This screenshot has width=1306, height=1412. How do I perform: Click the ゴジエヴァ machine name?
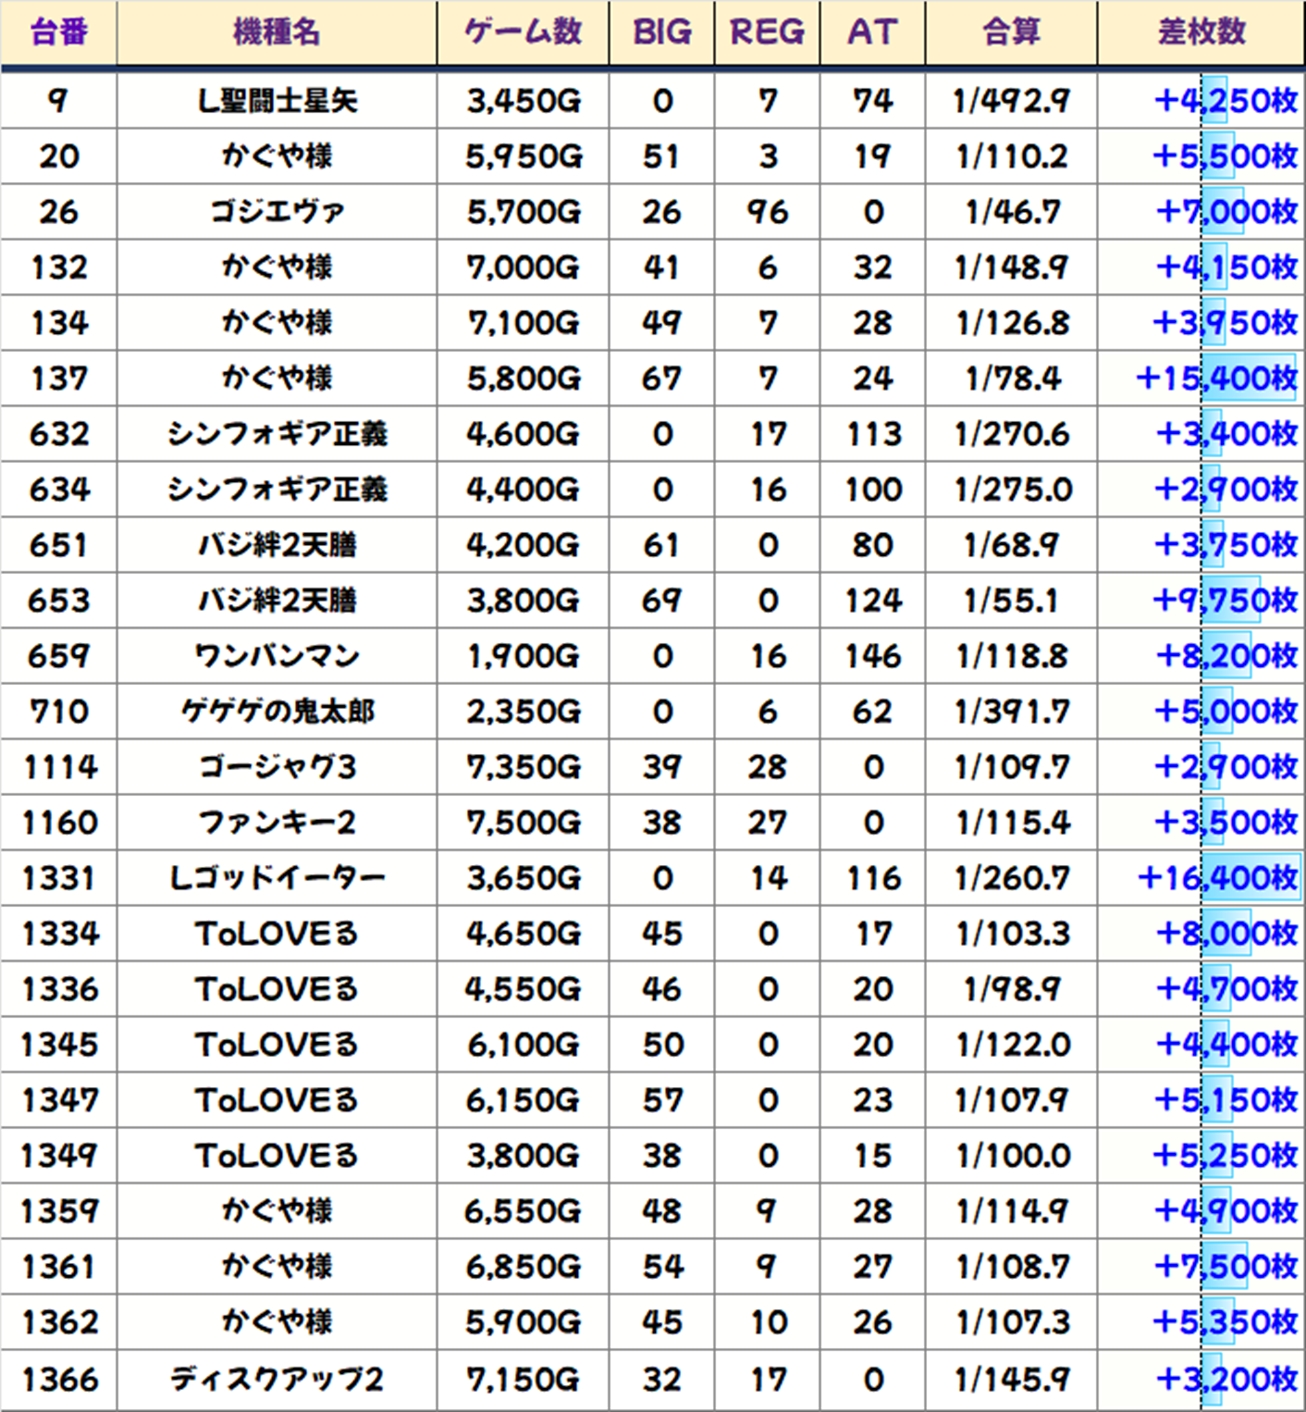click(276, 212)
